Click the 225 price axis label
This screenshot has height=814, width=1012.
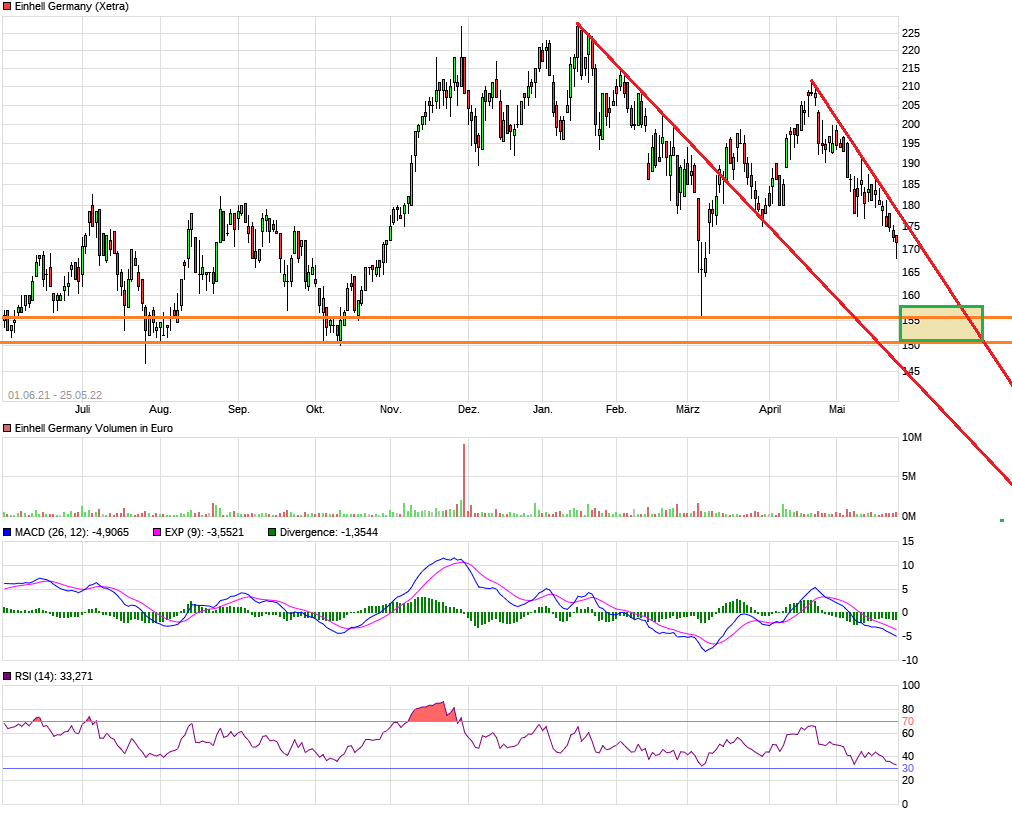pyautogui.click(x=911, y=34)
